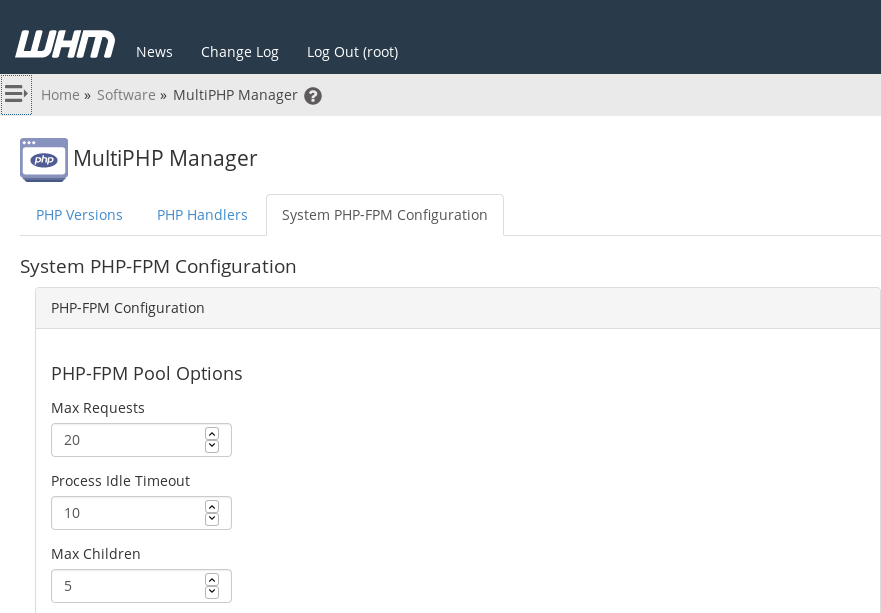Click MultiPHP Manager breadcrumb
The image size is (881, 613).
pyautogui.click(x=235, y=95)
